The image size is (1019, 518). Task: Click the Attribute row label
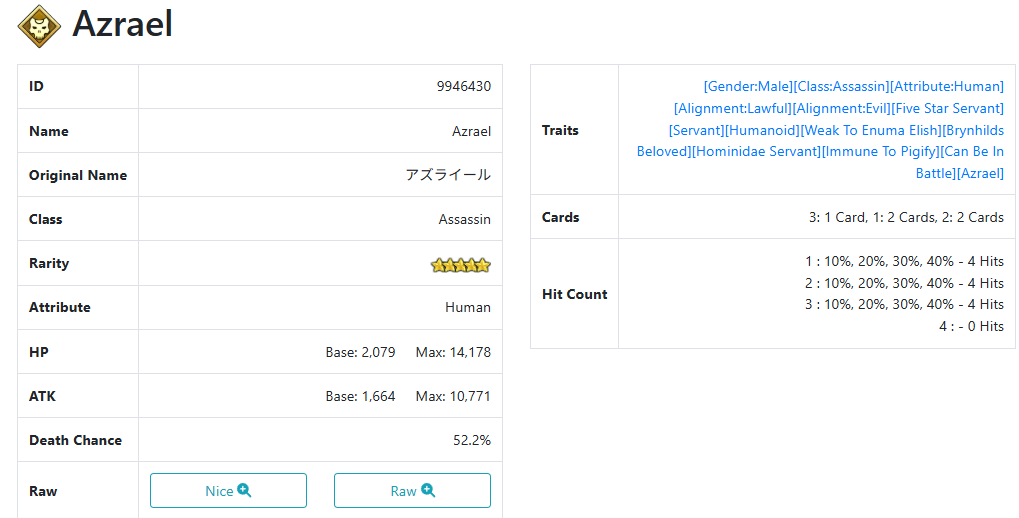click(60, 307)
